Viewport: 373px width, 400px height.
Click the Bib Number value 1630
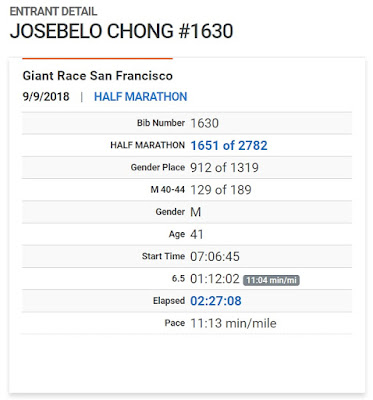coord(204,123)
